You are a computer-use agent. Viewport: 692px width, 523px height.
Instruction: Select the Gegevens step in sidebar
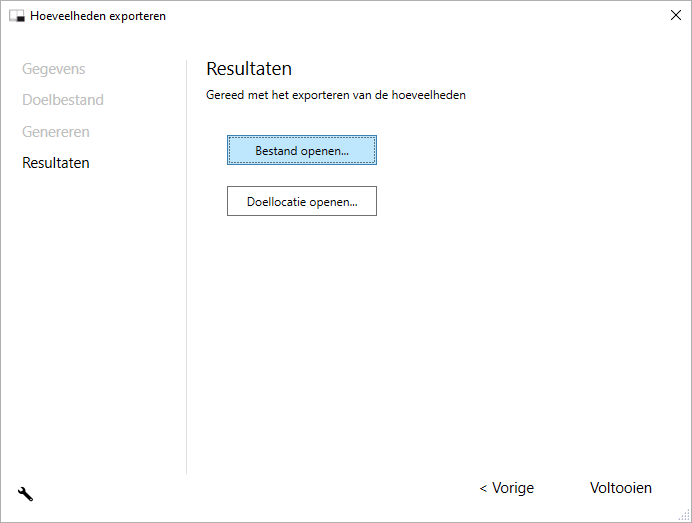54,69
